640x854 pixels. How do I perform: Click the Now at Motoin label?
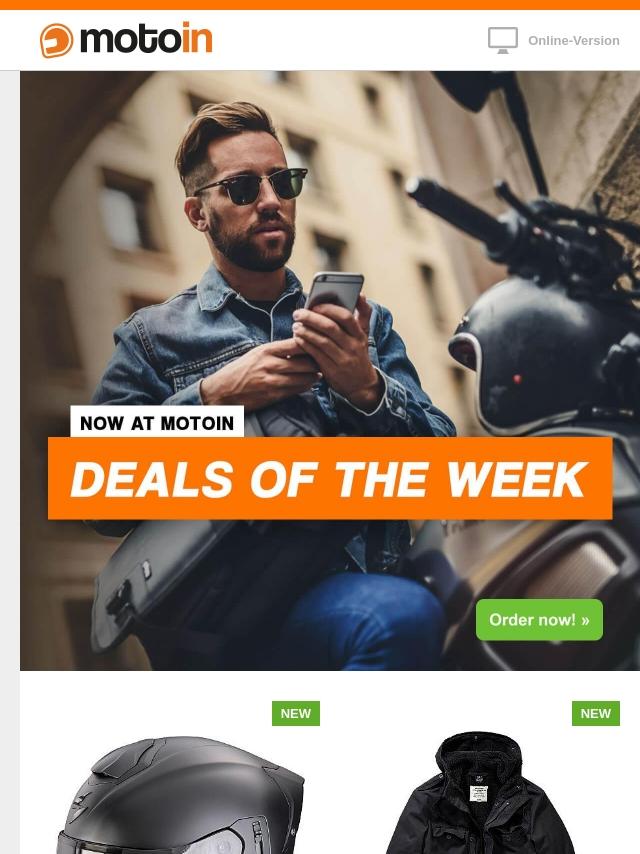click(x=157, y=423)
